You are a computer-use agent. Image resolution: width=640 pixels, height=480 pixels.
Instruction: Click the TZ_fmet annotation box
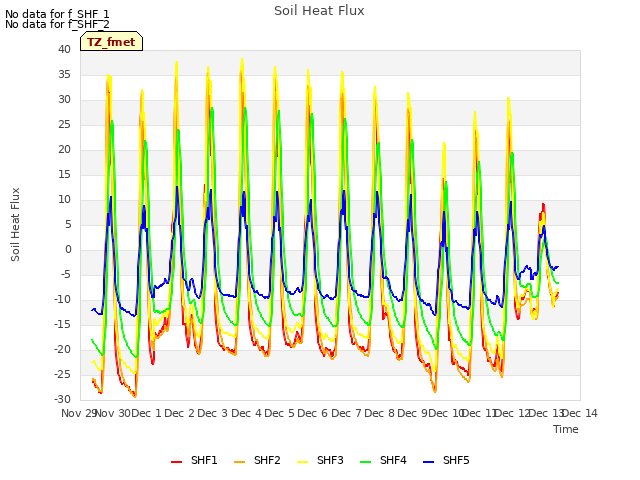(x=111, y=41)
